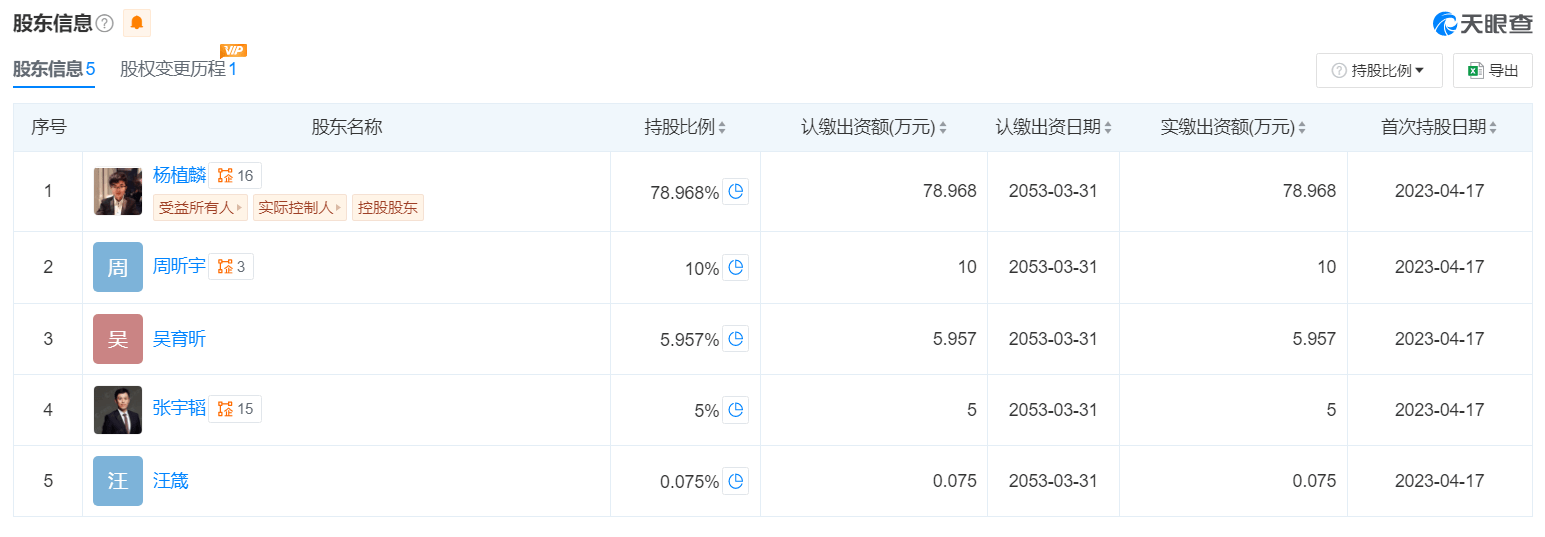The width and height of the screenshot is (1545, 537).
Task: Open shareholder link 周昕宇
Action: [179, 266]
